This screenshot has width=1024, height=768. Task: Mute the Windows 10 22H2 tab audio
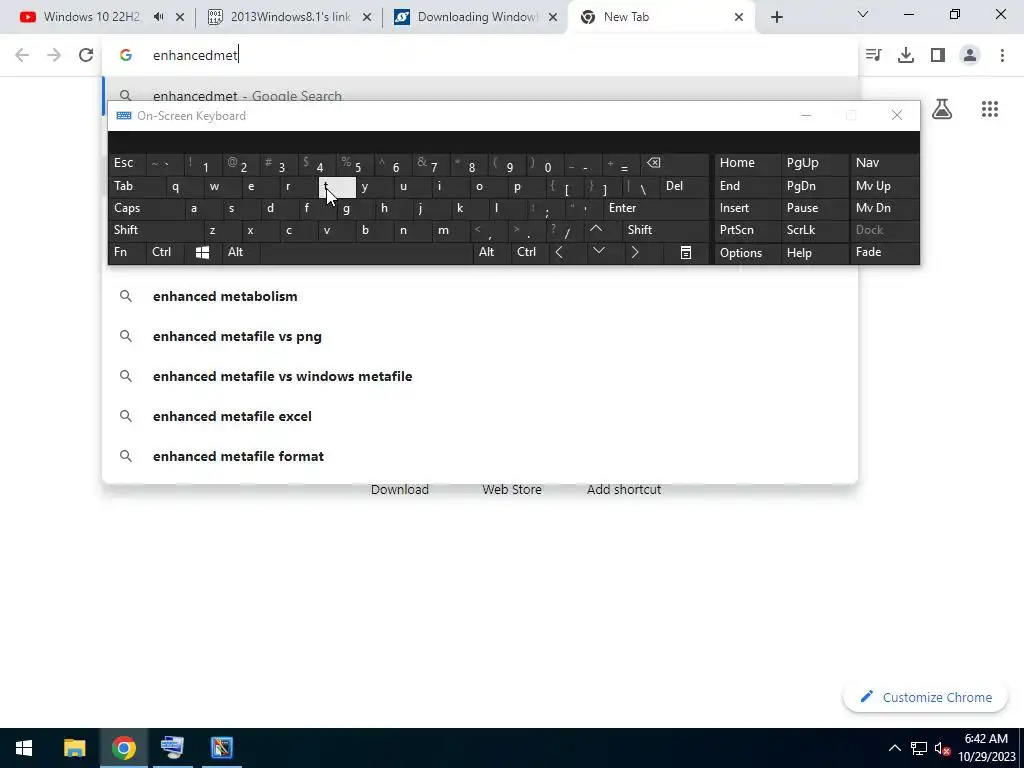click(159, 17)
